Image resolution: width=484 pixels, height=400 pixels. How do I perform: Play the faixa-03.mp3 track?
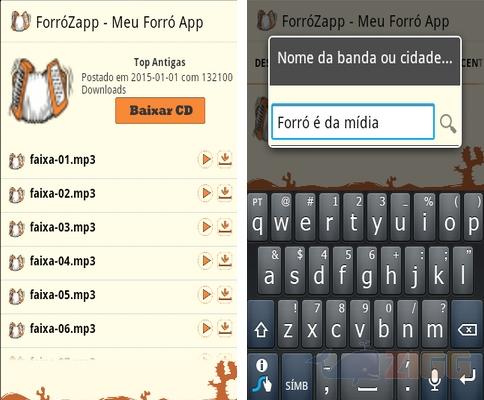206,227
